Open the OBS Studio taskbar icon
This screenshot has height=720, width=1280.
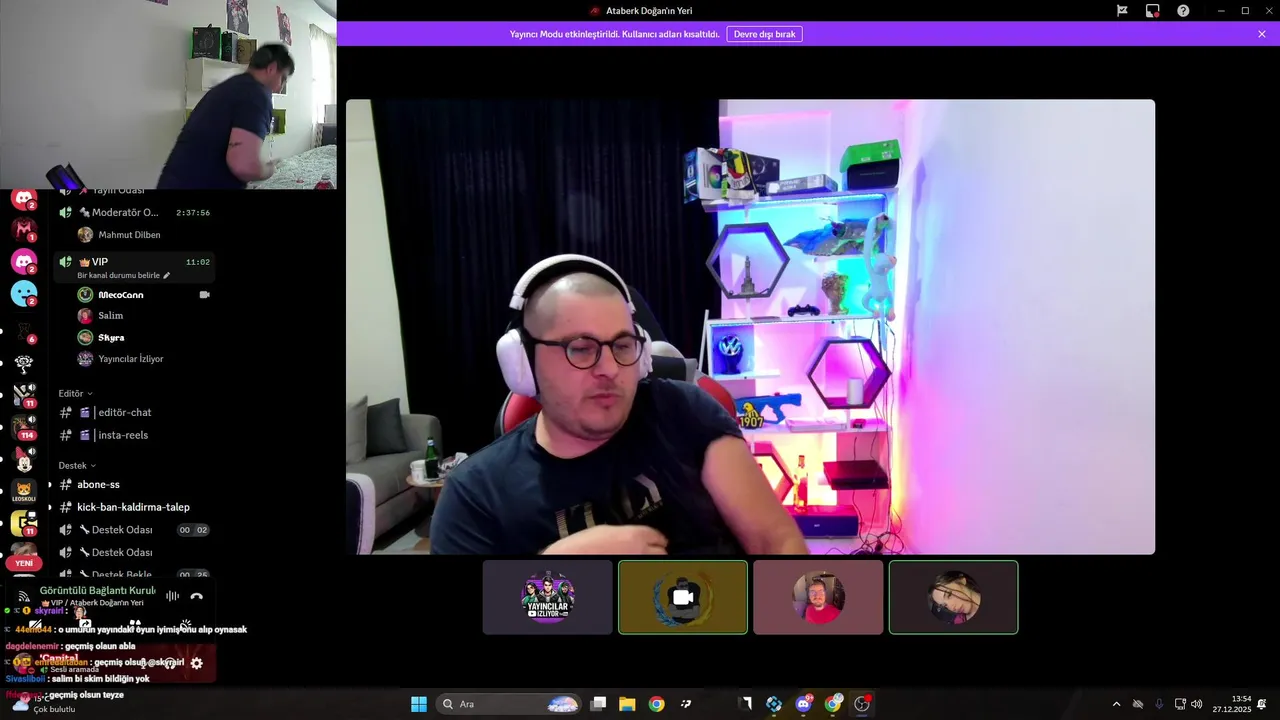862,704
